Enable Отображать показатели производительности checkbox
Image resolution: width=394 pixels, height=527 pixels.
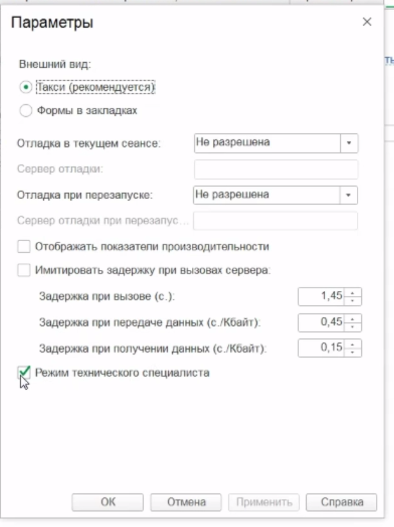point(24,247)
